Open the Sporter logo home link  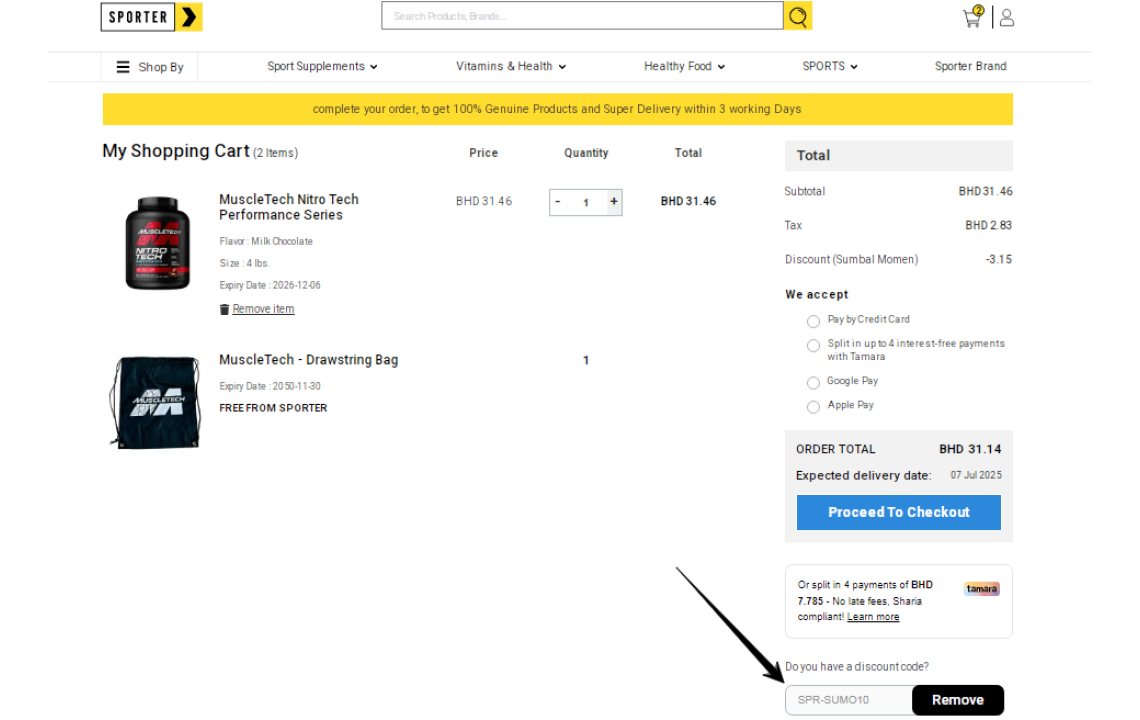151,17
